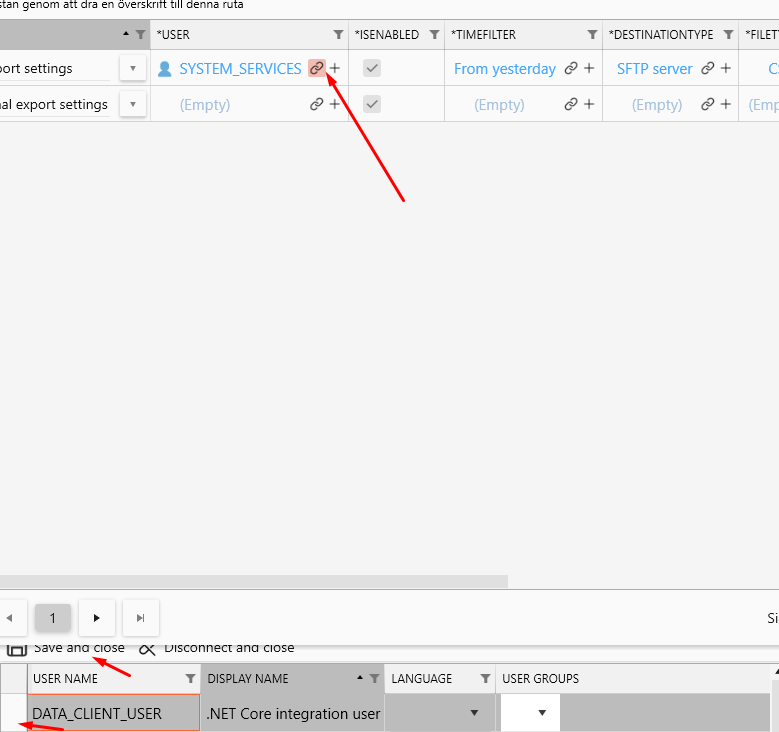Click link icon next to From yesterday
This screenshot has height=732, width=779.
pyautogui.click(x=571, y=69)
